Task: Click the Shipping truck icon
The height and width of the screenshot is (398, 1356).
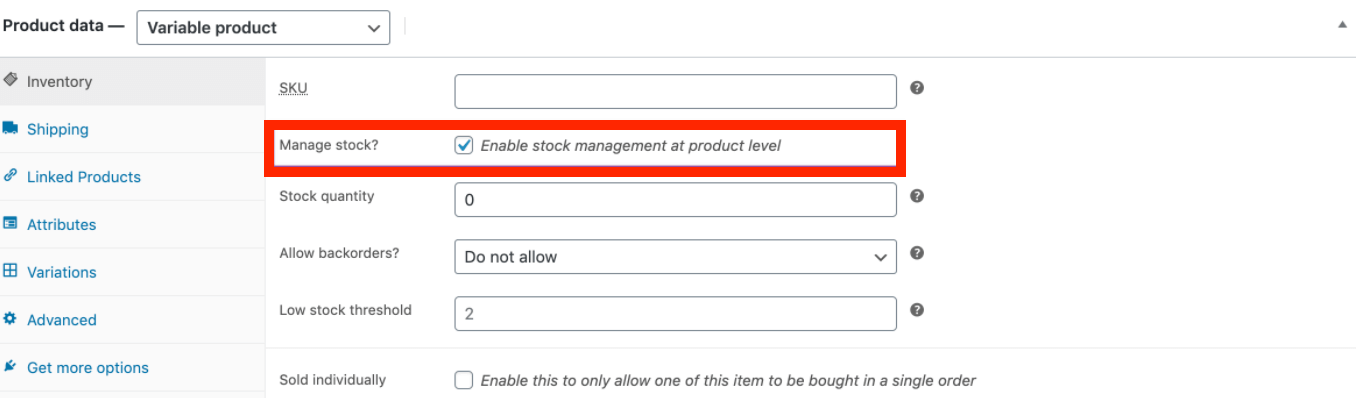Action: point(10,128)
